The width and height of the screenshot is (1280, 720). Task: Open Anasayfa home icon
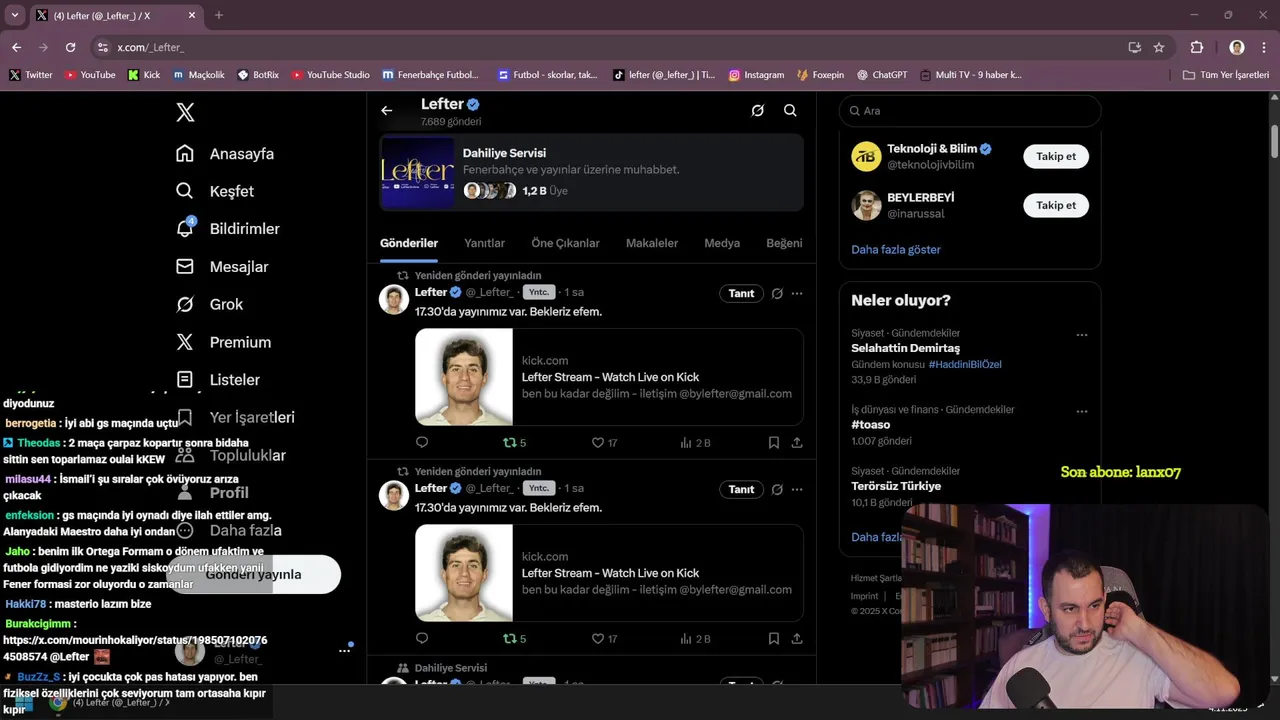pyautogui.click(x=185, y=153)
